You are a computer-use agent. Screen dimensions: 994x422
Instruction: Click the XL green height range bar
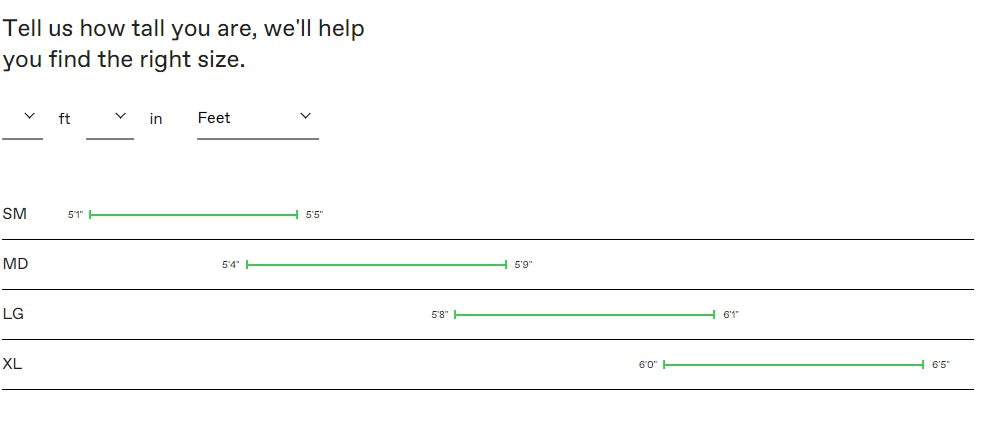pos(793,365)
